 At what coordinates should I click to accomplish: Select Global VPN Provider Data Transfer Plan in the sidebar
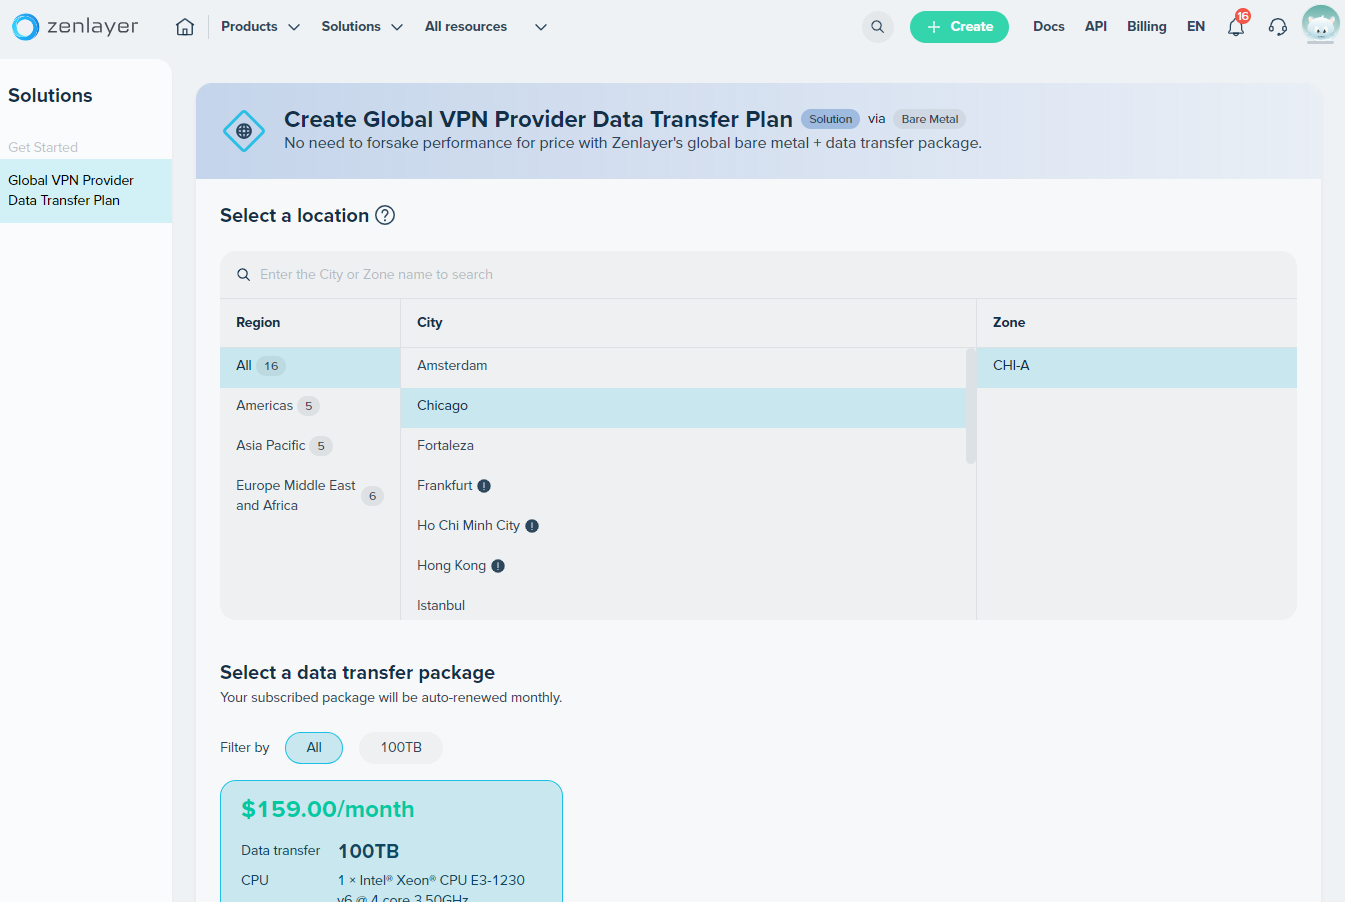86,191
